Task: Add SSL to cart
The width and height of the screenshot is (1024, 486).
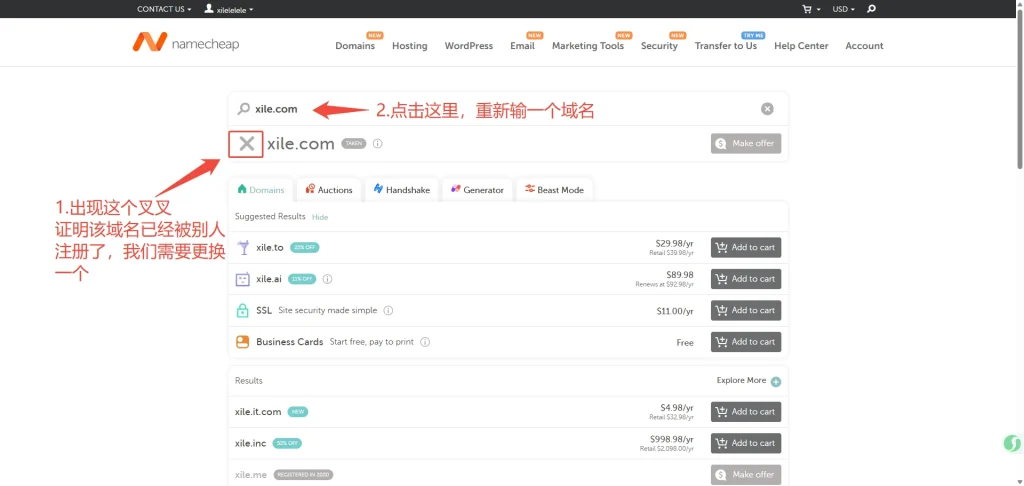Action: 746,310
